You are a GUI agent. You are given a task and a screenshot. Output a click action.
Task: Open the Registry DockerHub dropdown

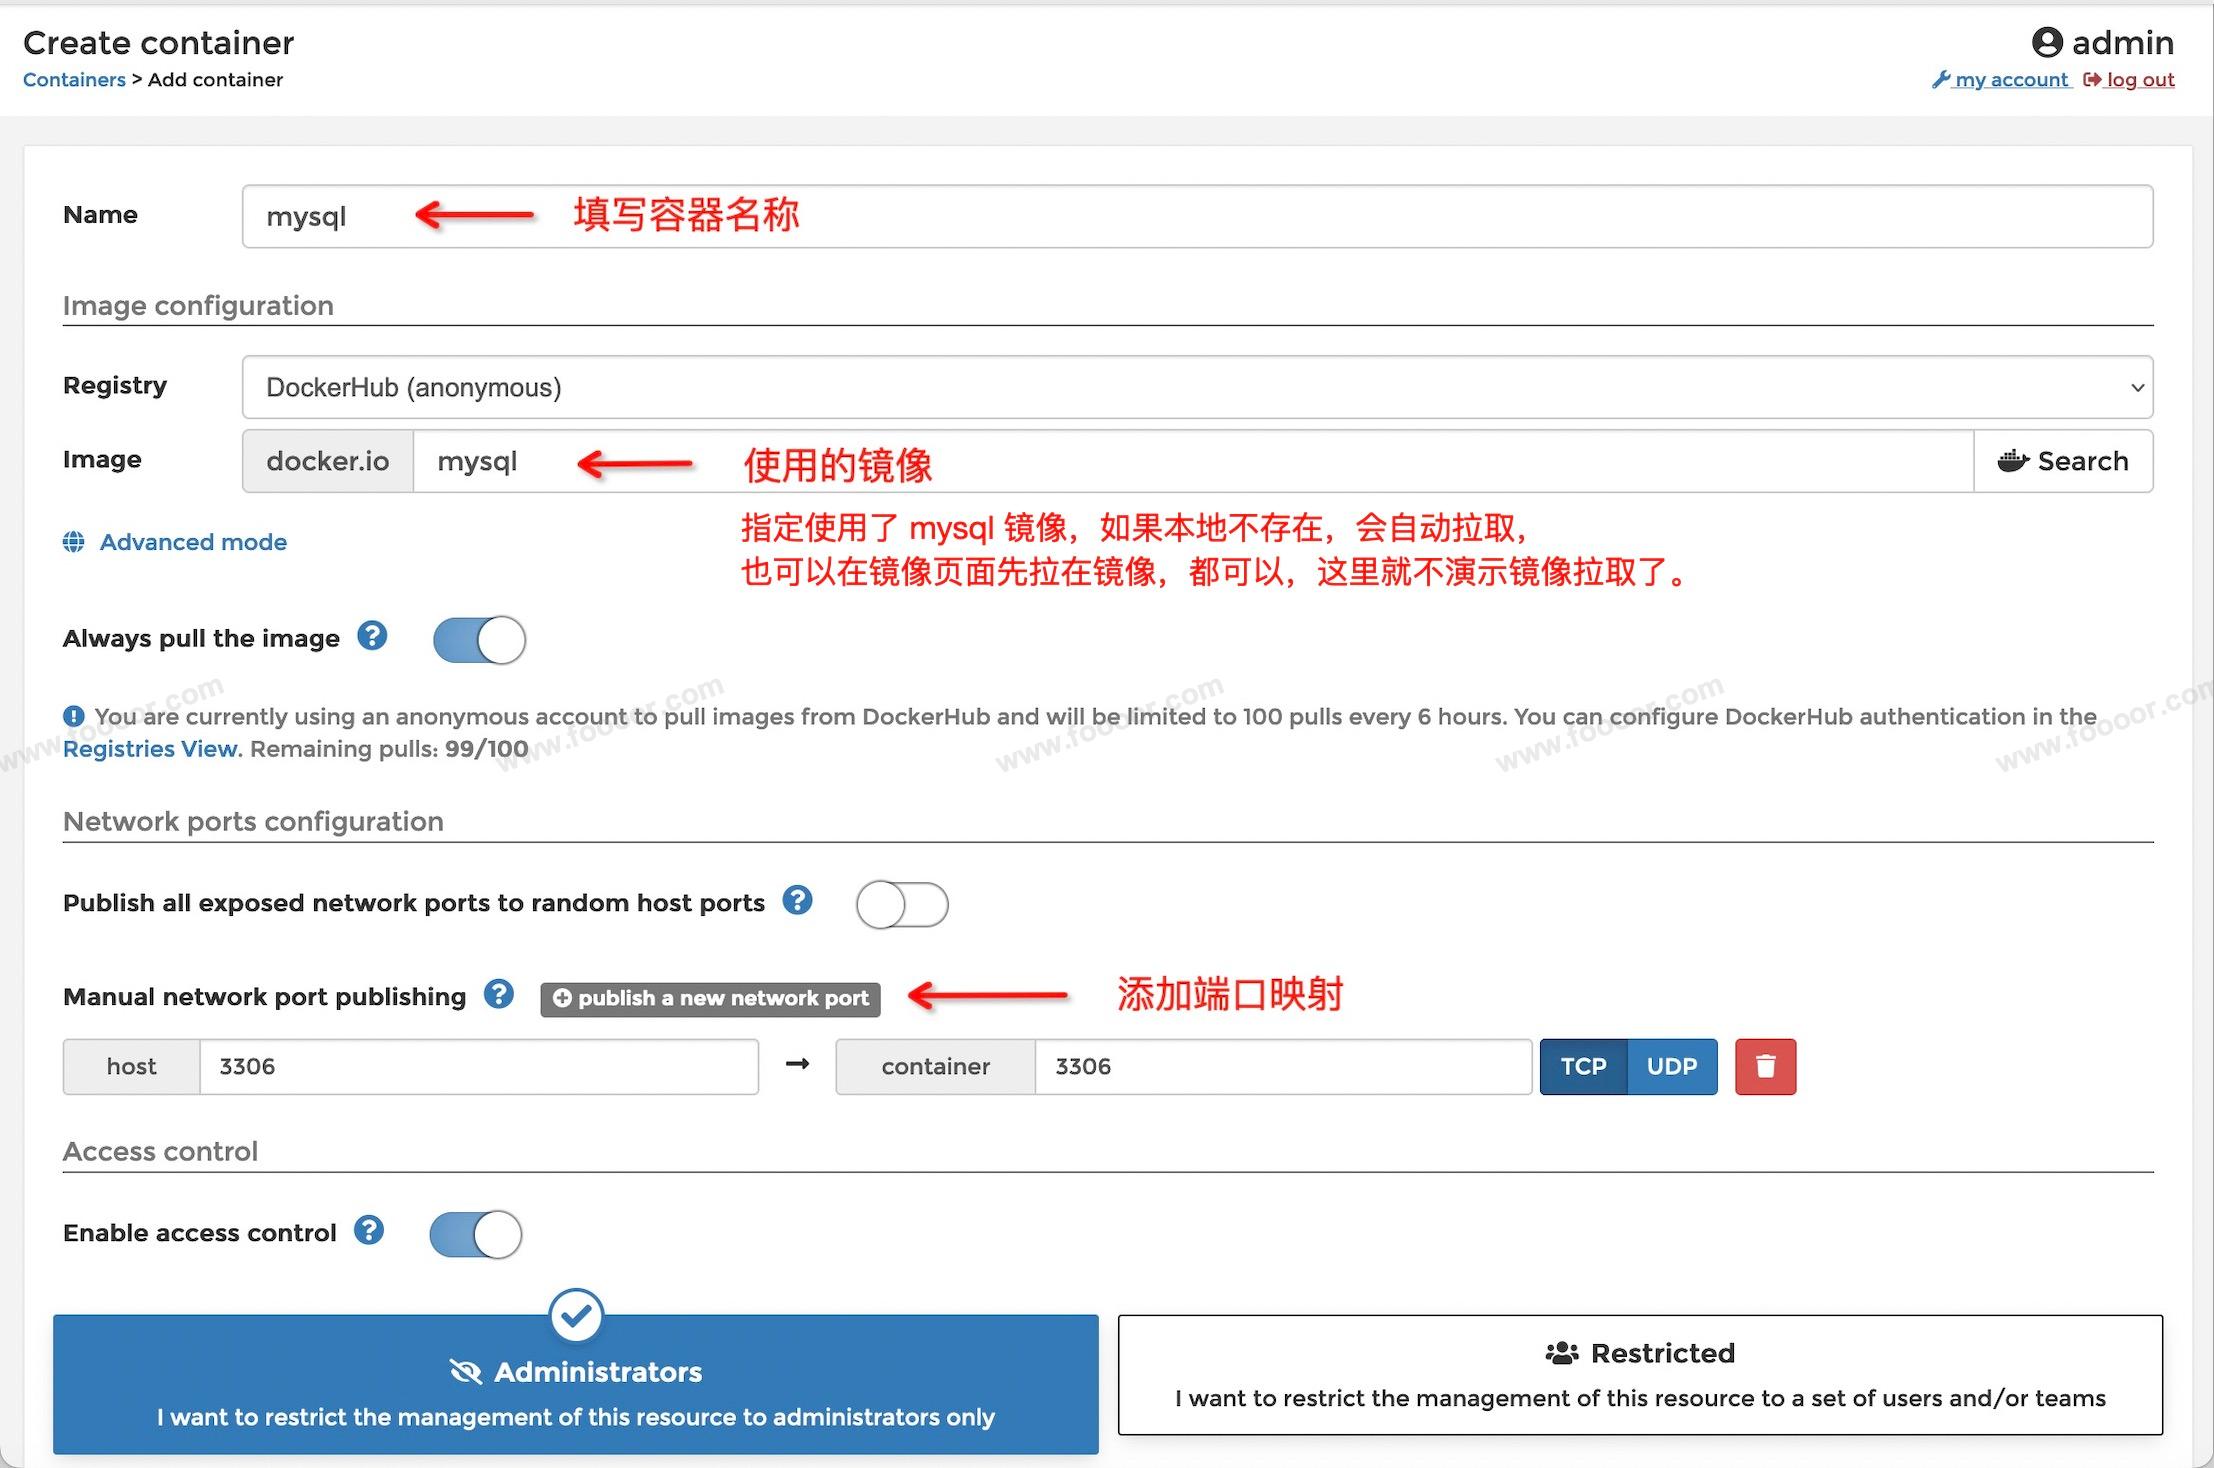(x=1197, y=387)
